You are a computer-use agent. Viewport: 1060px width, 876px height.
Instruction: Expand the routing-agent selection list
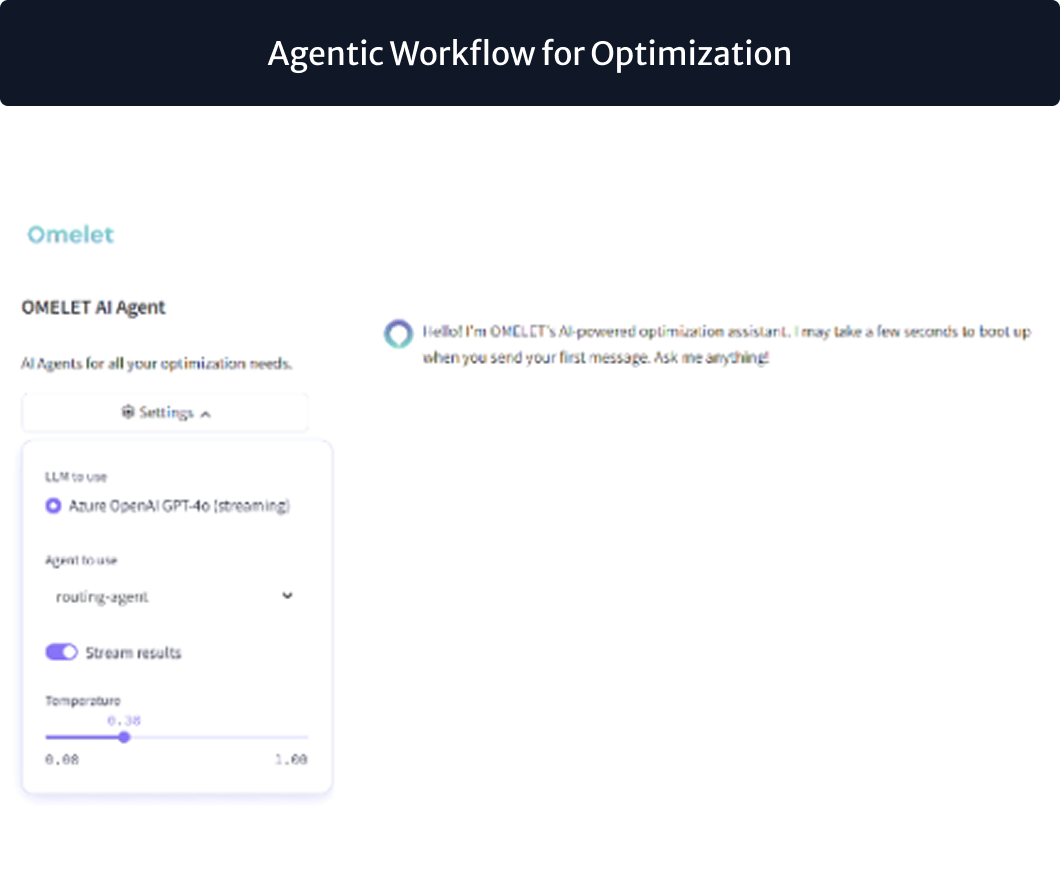[175, 595]
